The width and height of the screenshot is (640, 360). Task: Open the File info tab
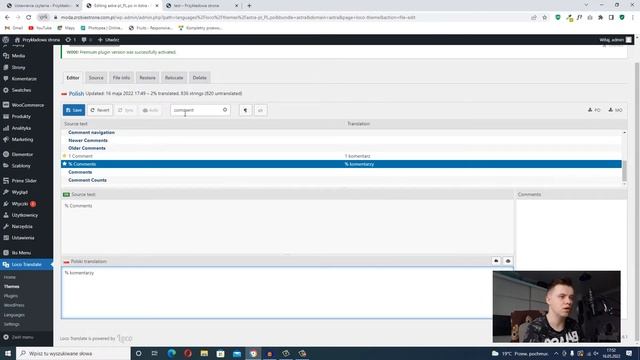(121, 78)
